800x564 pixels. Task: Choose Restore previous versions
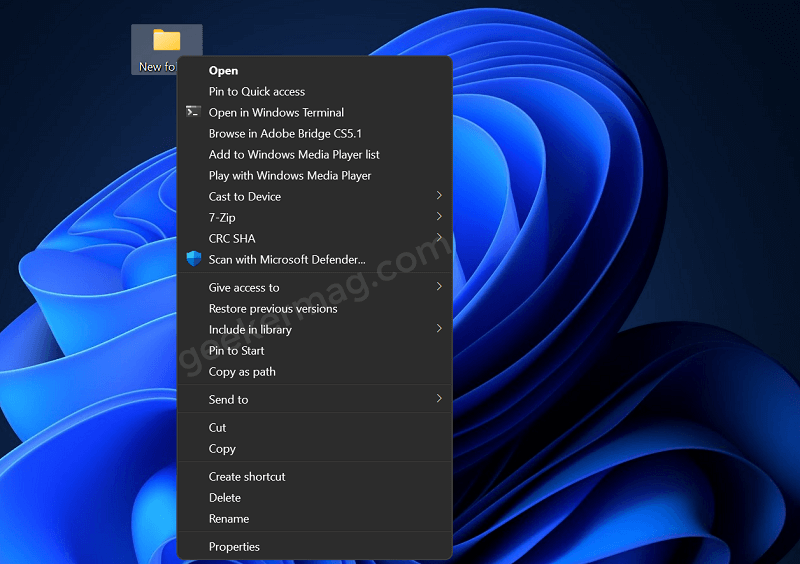(x=314, y=308)
